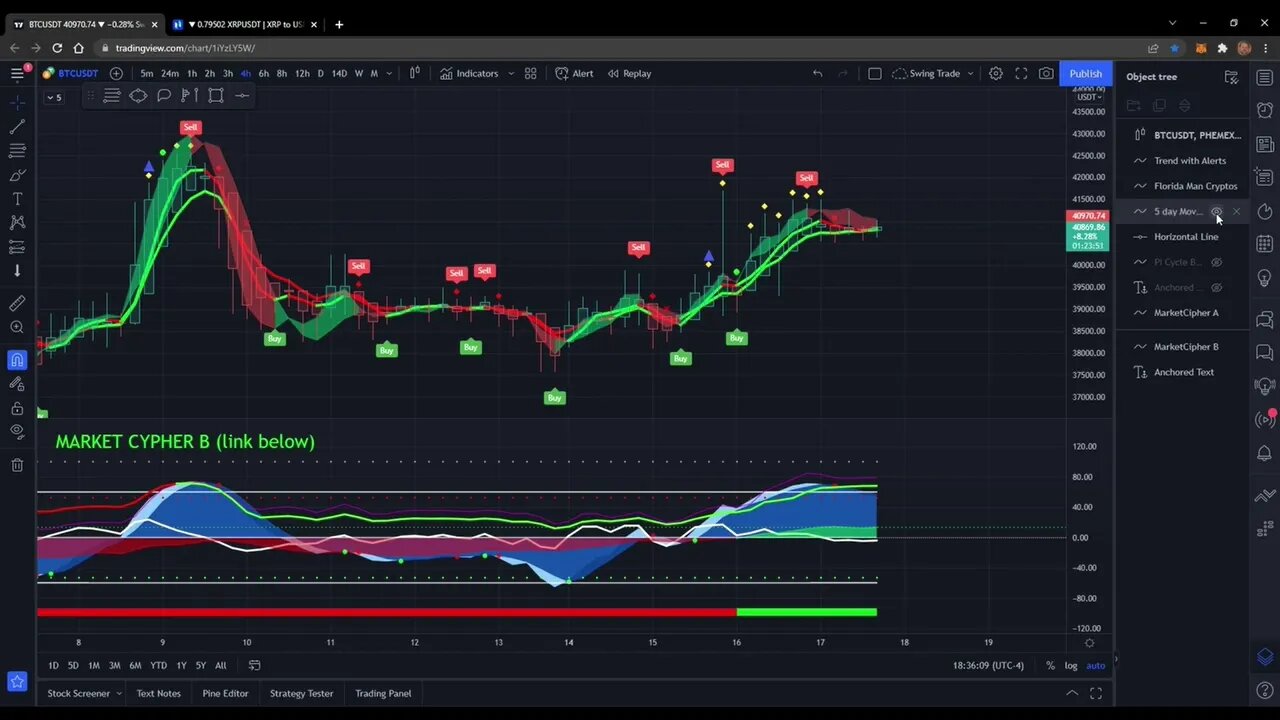The width and height of the screenshot is (1280, 720).
Task: Toggle the log scale
Action: click(1071, 665)
